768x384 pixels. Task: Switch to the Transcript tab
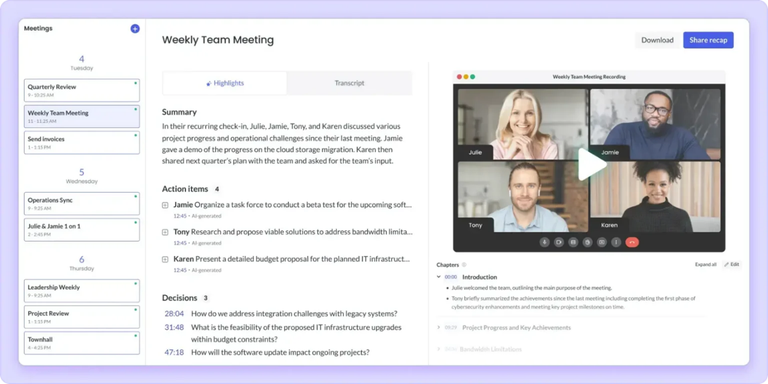coord(349,83)
